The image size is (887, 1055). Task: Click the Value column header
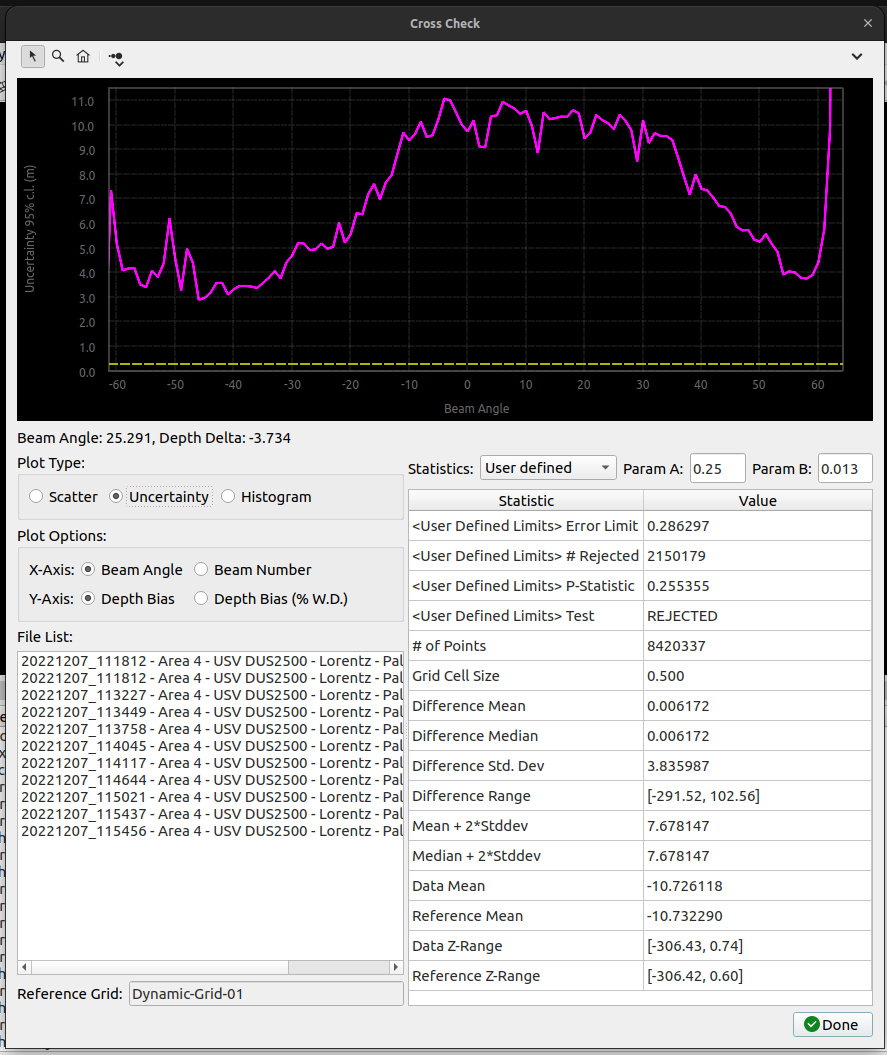[757, 501]
